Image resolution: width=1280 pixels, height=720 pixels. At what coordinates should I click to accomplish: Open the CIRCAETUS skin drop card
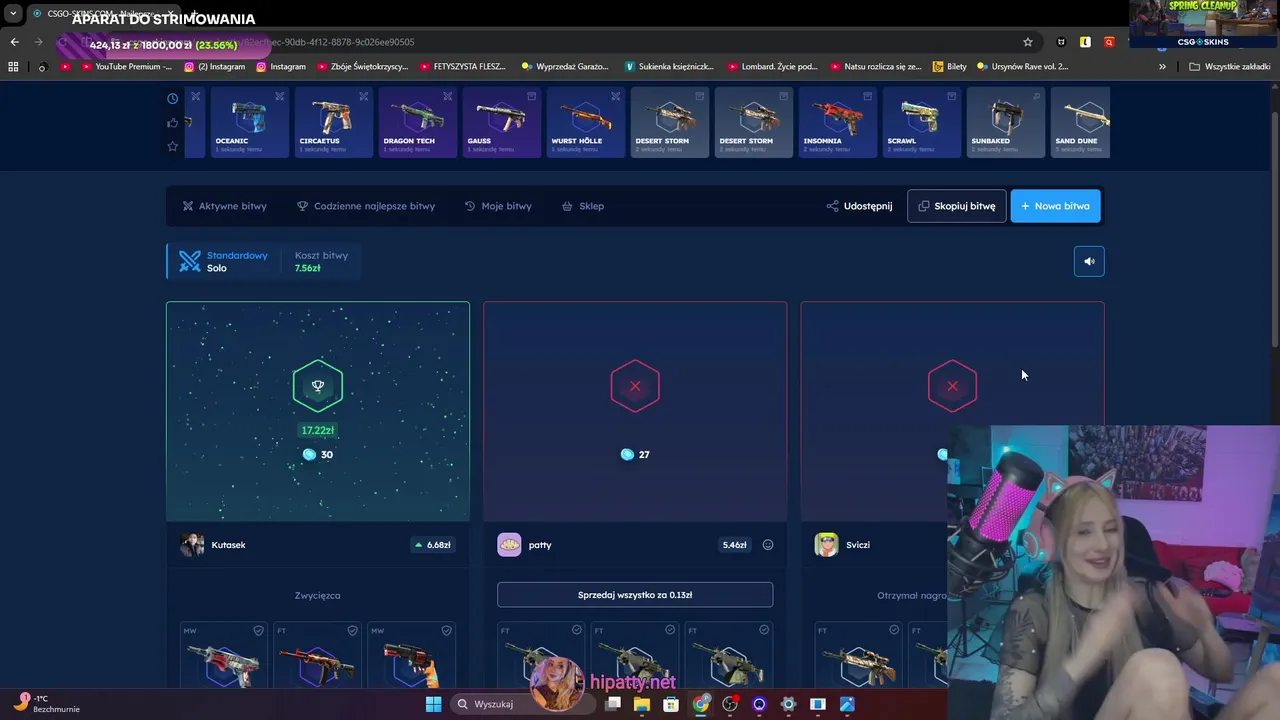coord(332,122)
